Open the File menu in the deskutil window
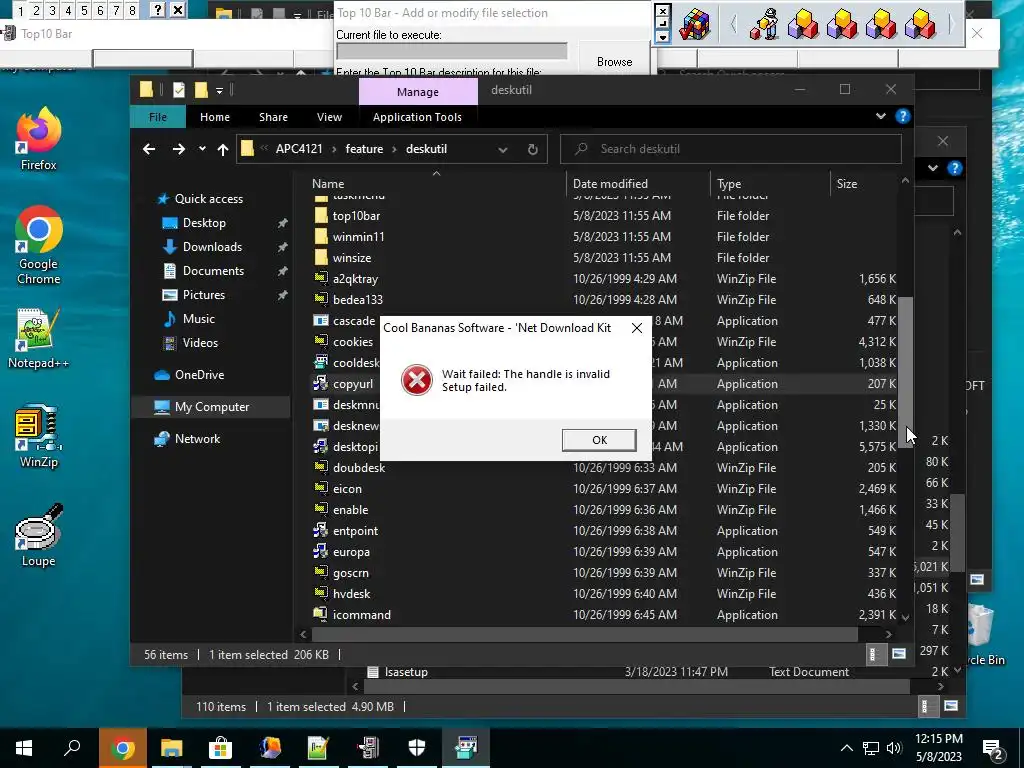The width and height of the screenshot is (1024, 768). tap(157, 117)
